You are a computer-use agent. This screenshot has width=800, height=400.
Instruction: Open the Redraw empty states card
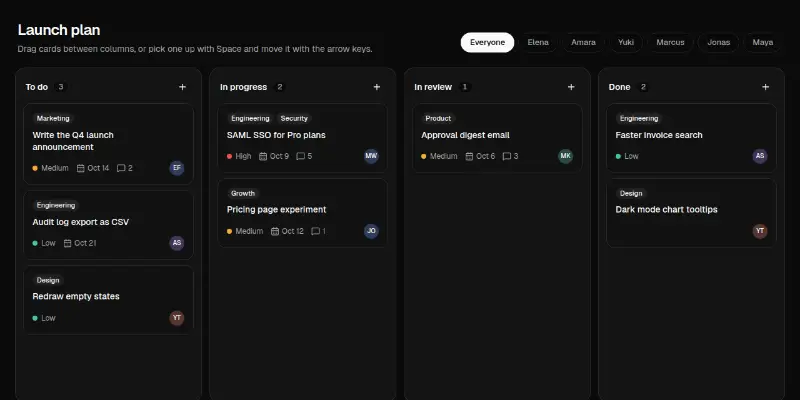click(109, 300)
